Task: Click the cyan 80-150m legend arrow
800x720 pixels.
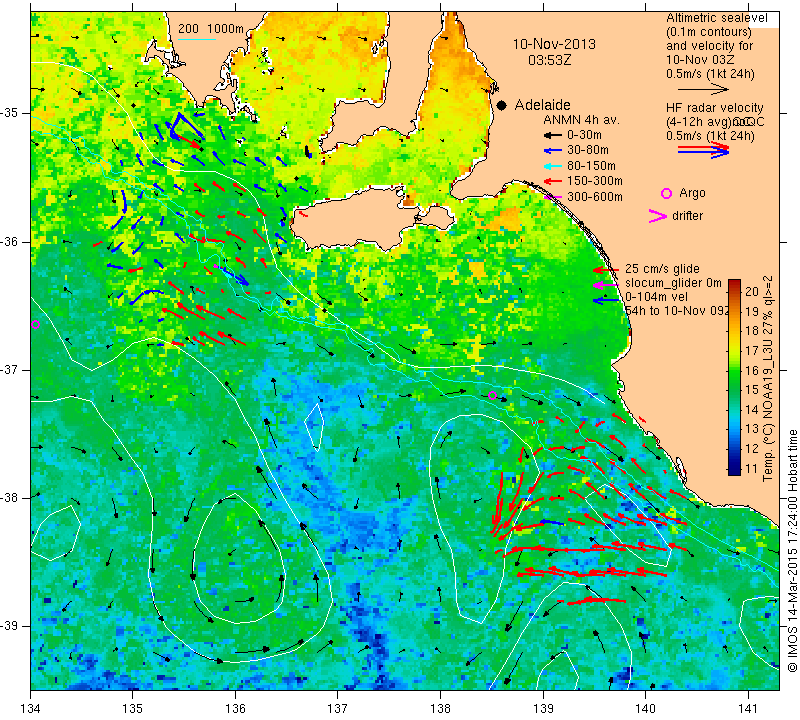Action: click(553, 166)
